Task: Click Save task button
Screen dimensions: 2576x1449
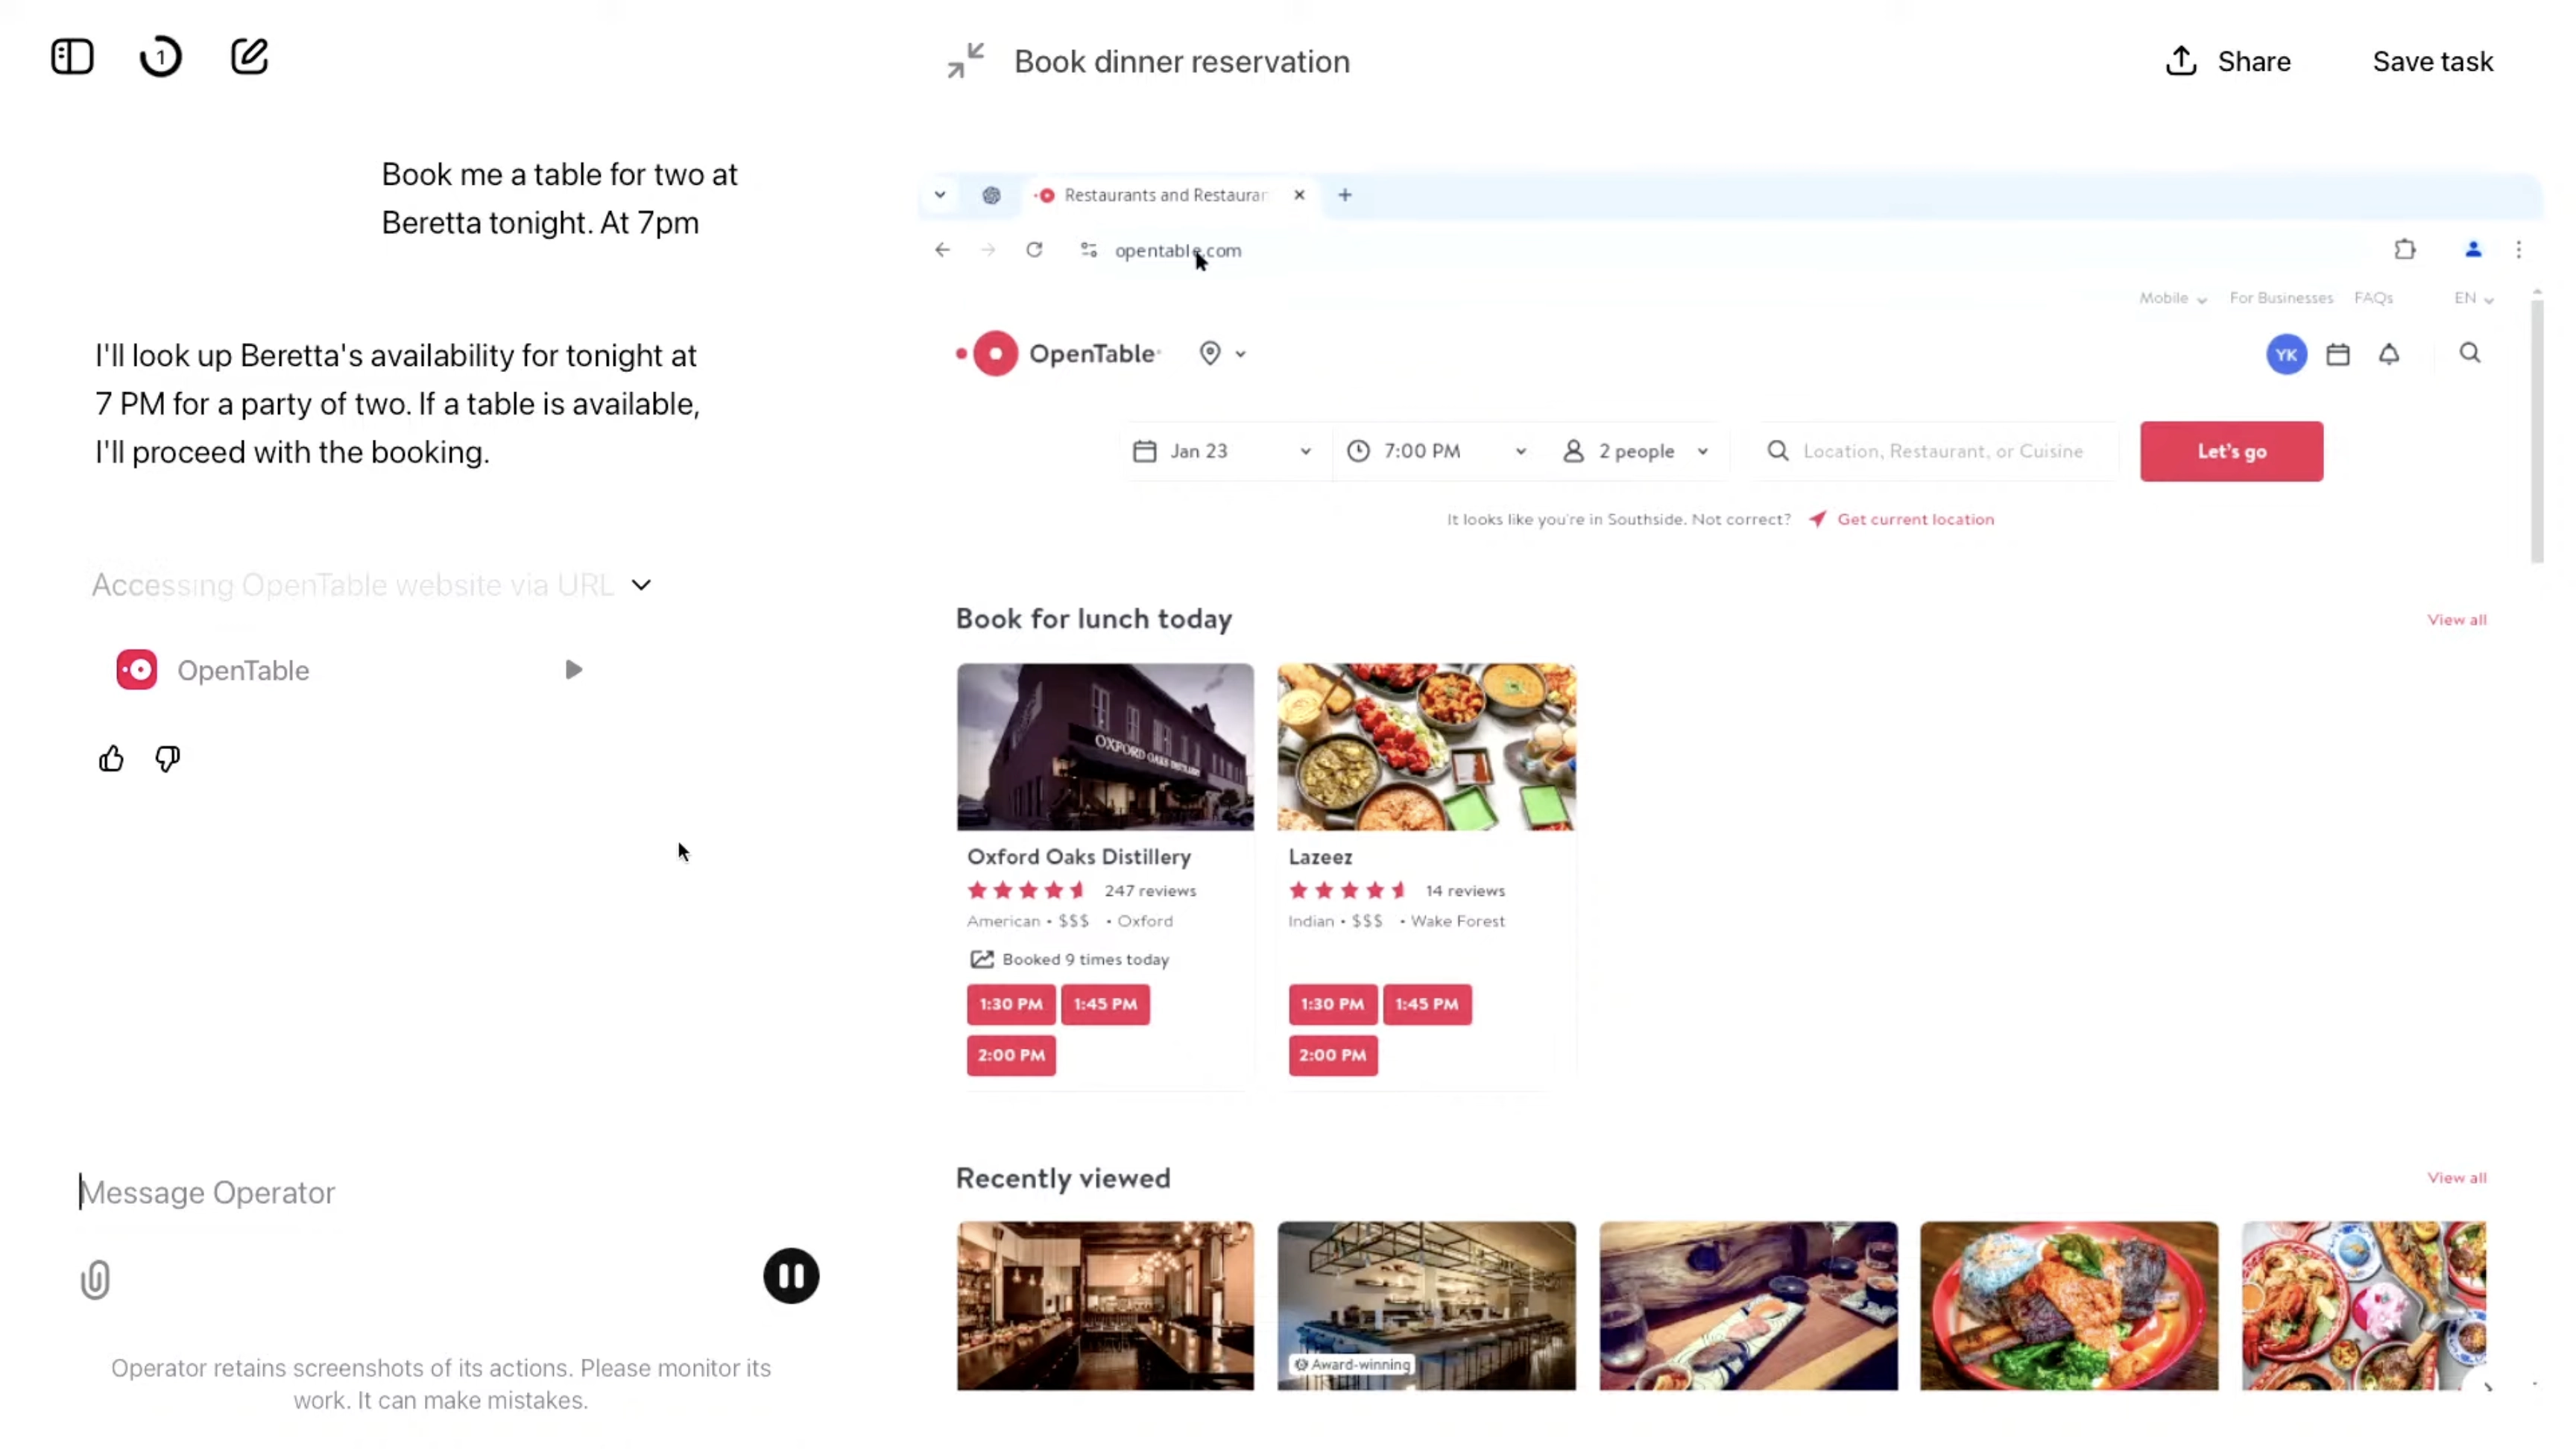Action: pyautogui.click(x=2434, y=62)
